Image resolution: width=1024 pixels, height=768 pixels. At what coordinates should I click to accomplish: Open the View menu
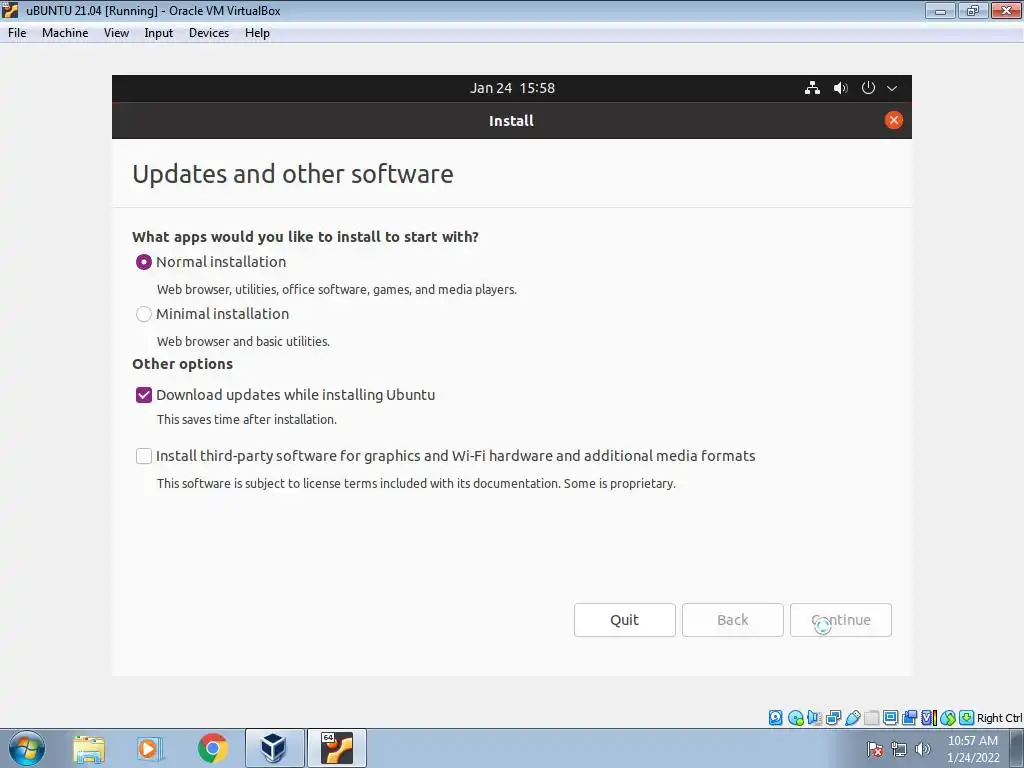[x=116, y=33]
